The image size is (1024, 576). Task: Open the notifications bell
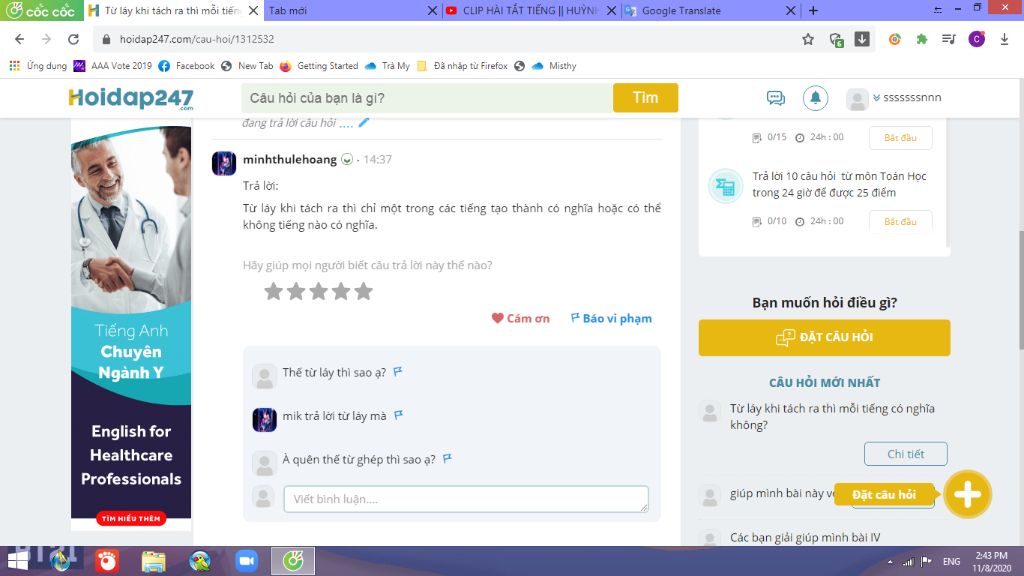click(815, 98)
